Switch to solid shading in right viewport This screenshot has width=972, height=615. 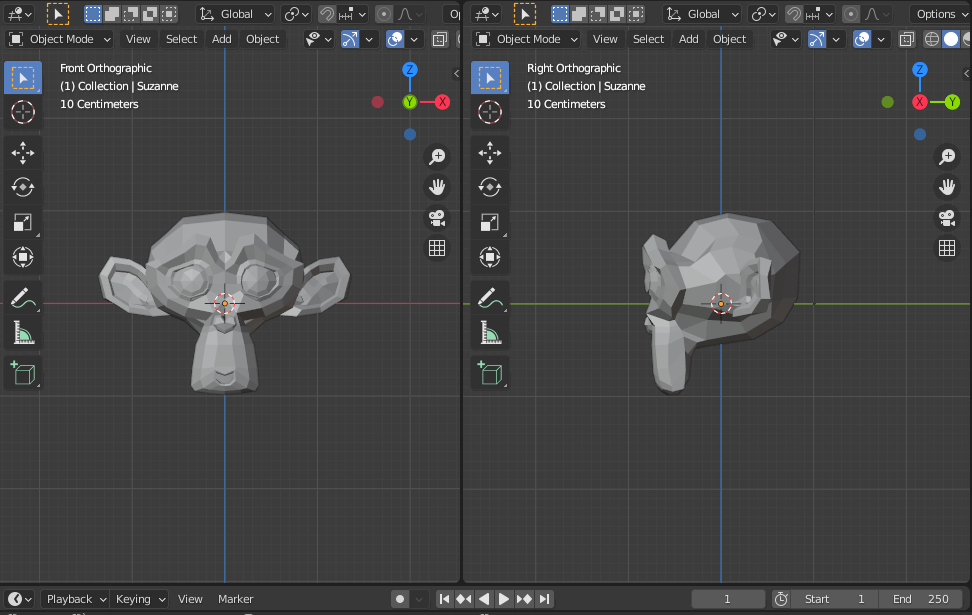point(950,39)
